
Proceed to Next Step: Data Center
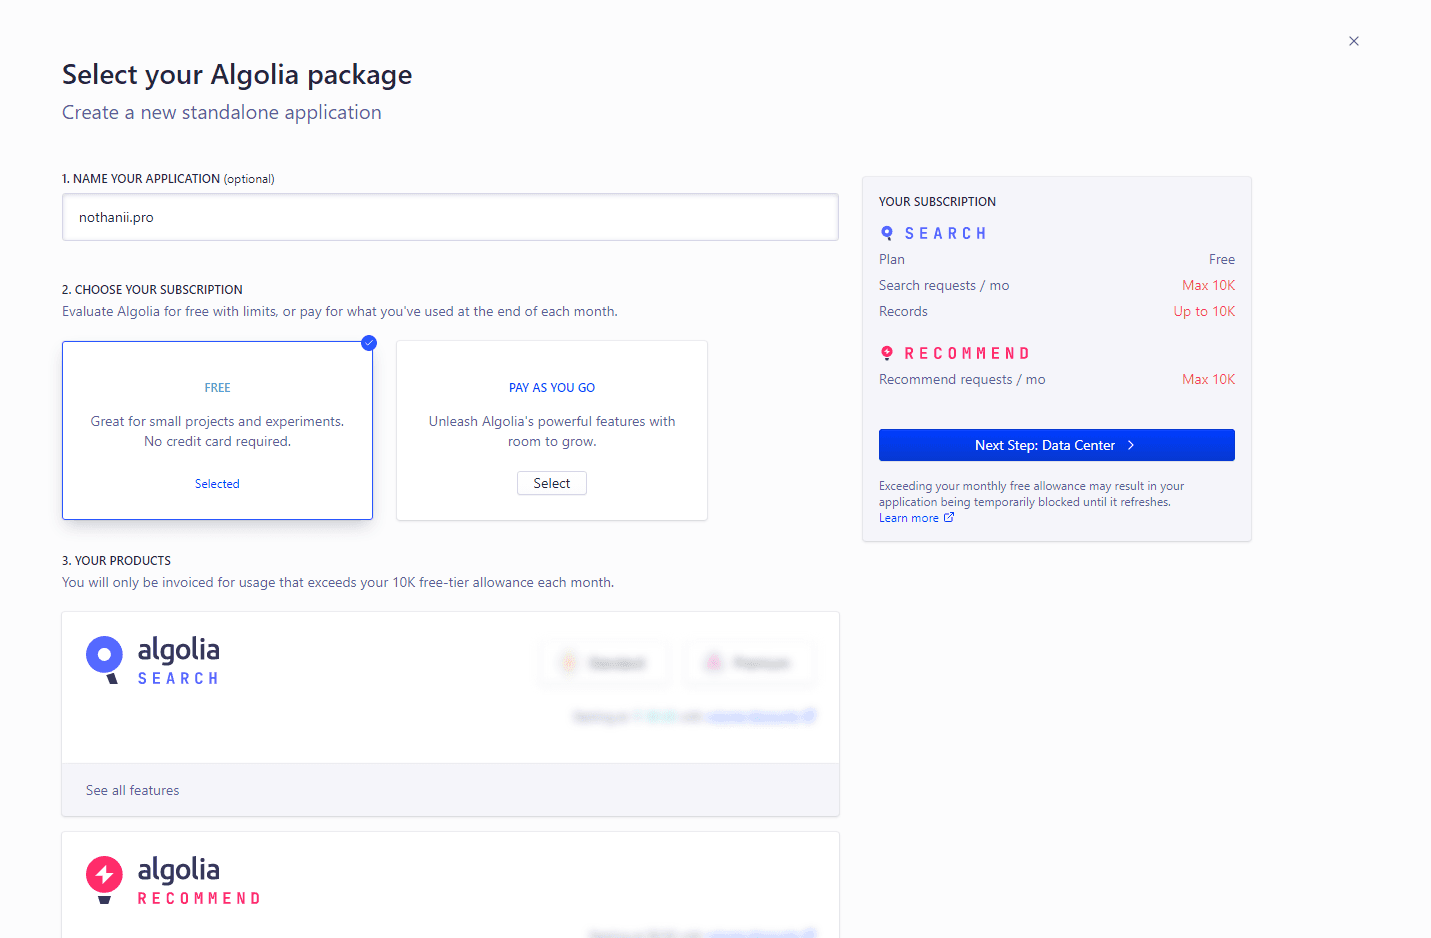click(x=1057, y=445)
